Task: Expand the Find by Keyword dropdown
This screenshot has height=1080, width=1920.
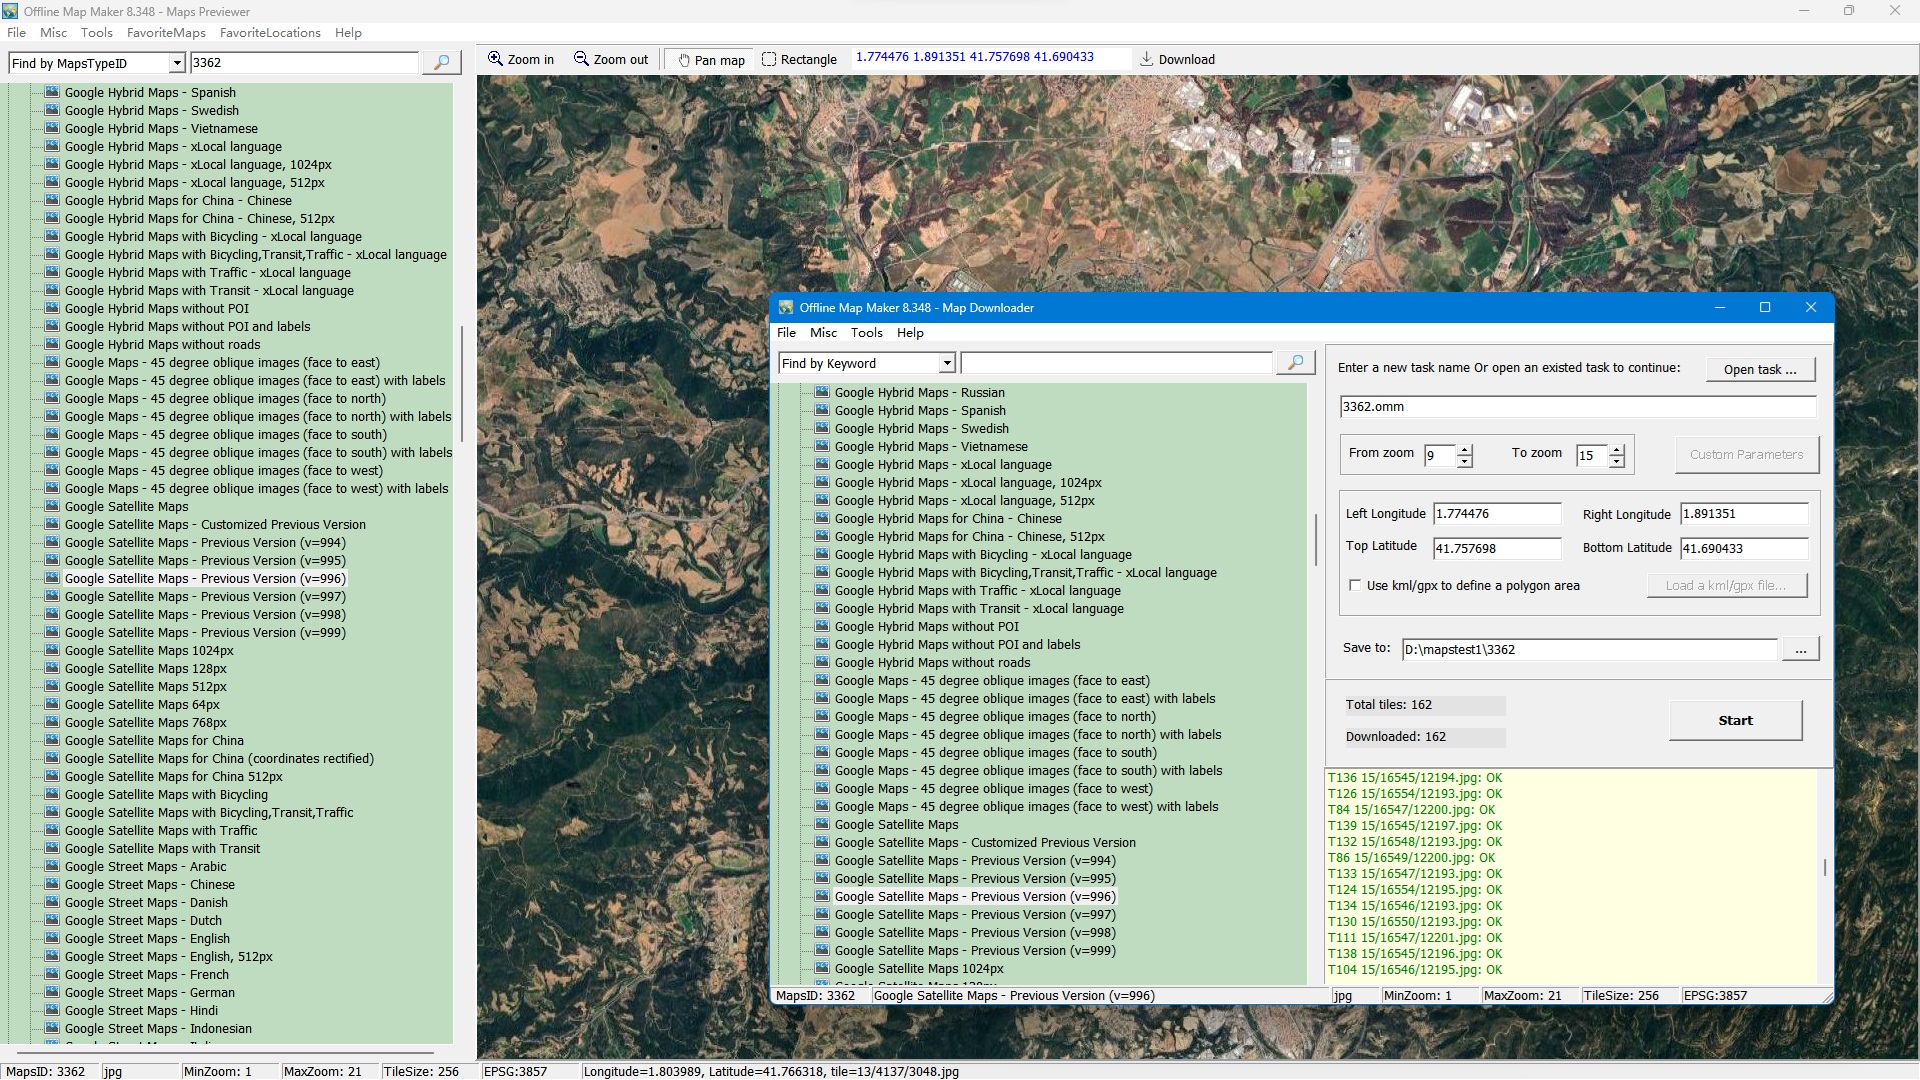Action: click(946, 363)
